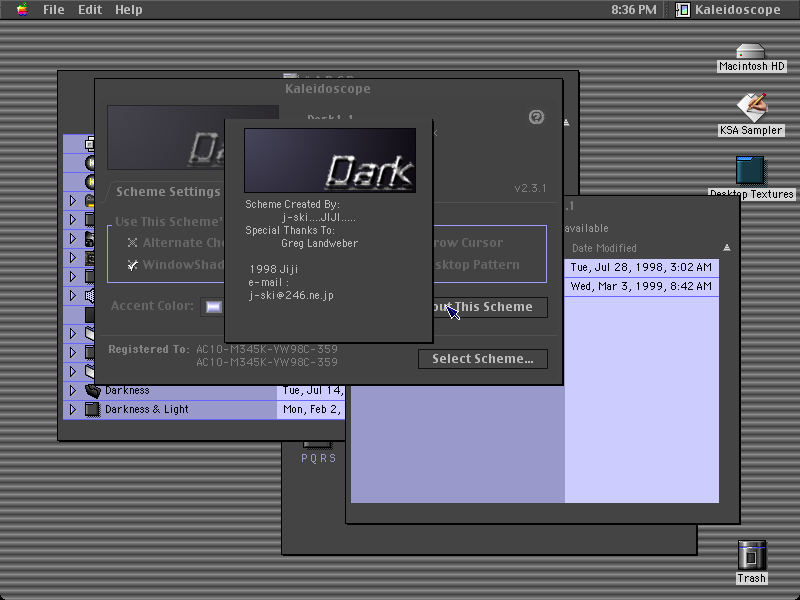This screenshot has width=800, height=600.
Task: Toggle the partly hidden Desktop Pattern option
Action: point(477,265)
